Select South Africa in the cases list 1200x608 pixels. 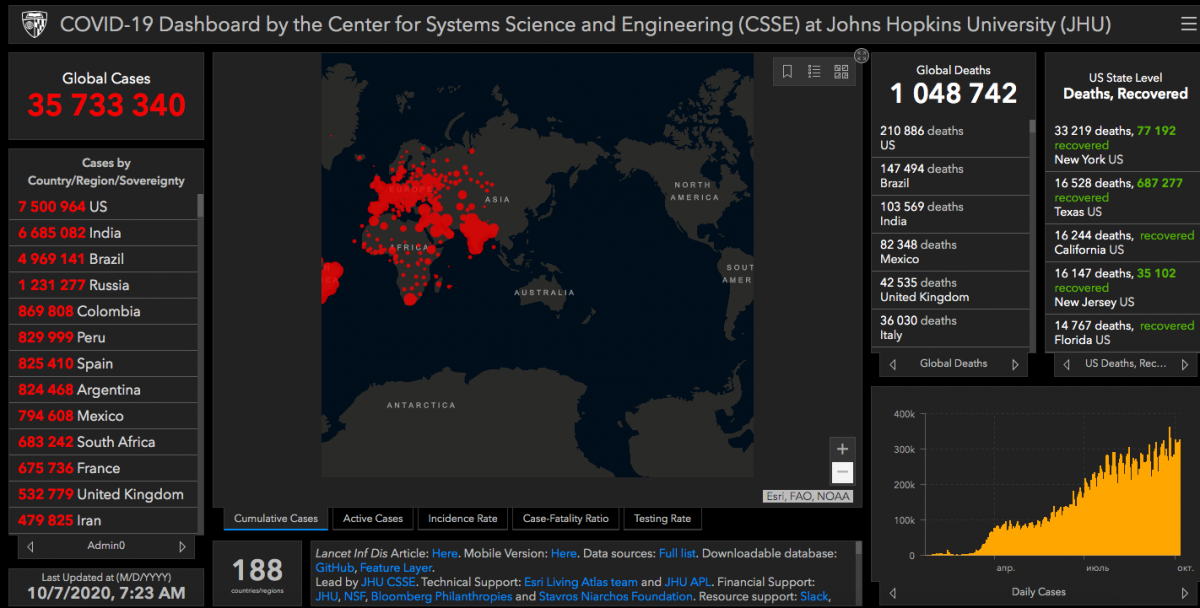click(105, 442)
